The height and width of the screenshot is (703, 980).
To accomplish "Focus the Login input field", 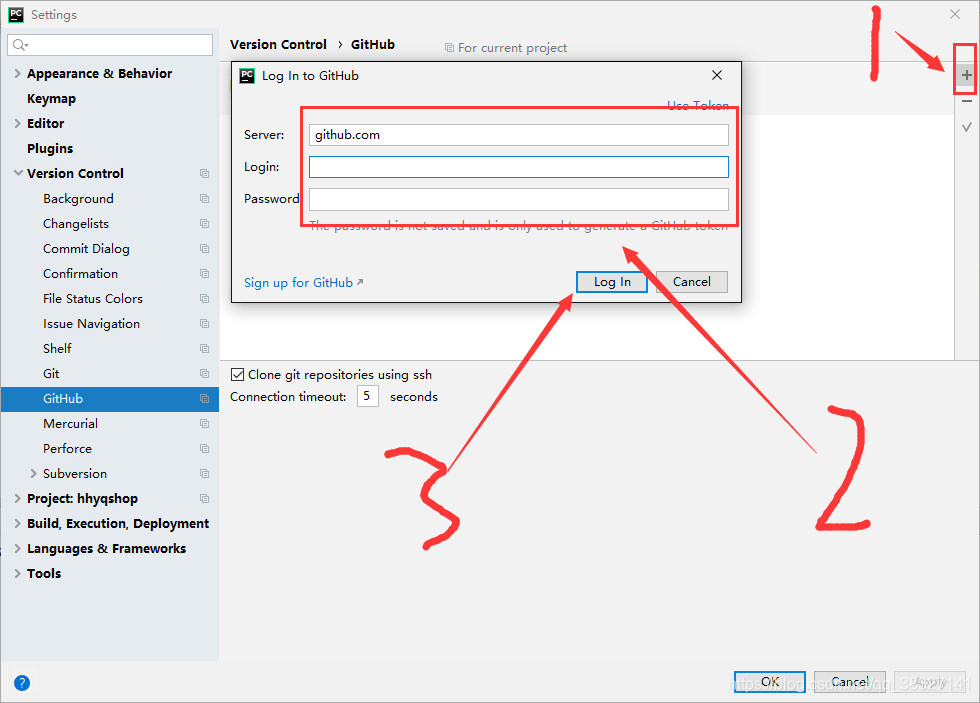I will click(x=519, y=167).
